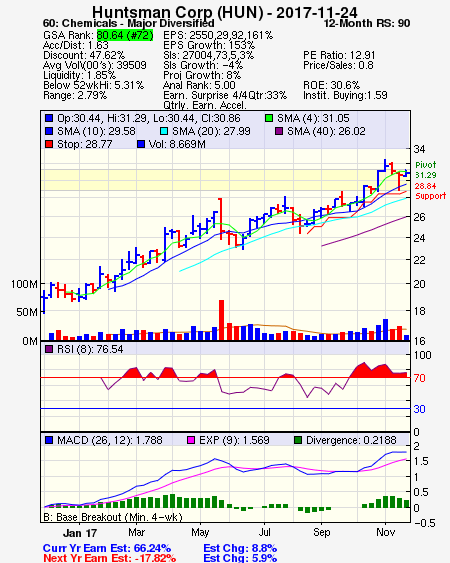This screenshot has height=563, width=450.
Task: Click the red Stop legend square
Action: (49, 144)
